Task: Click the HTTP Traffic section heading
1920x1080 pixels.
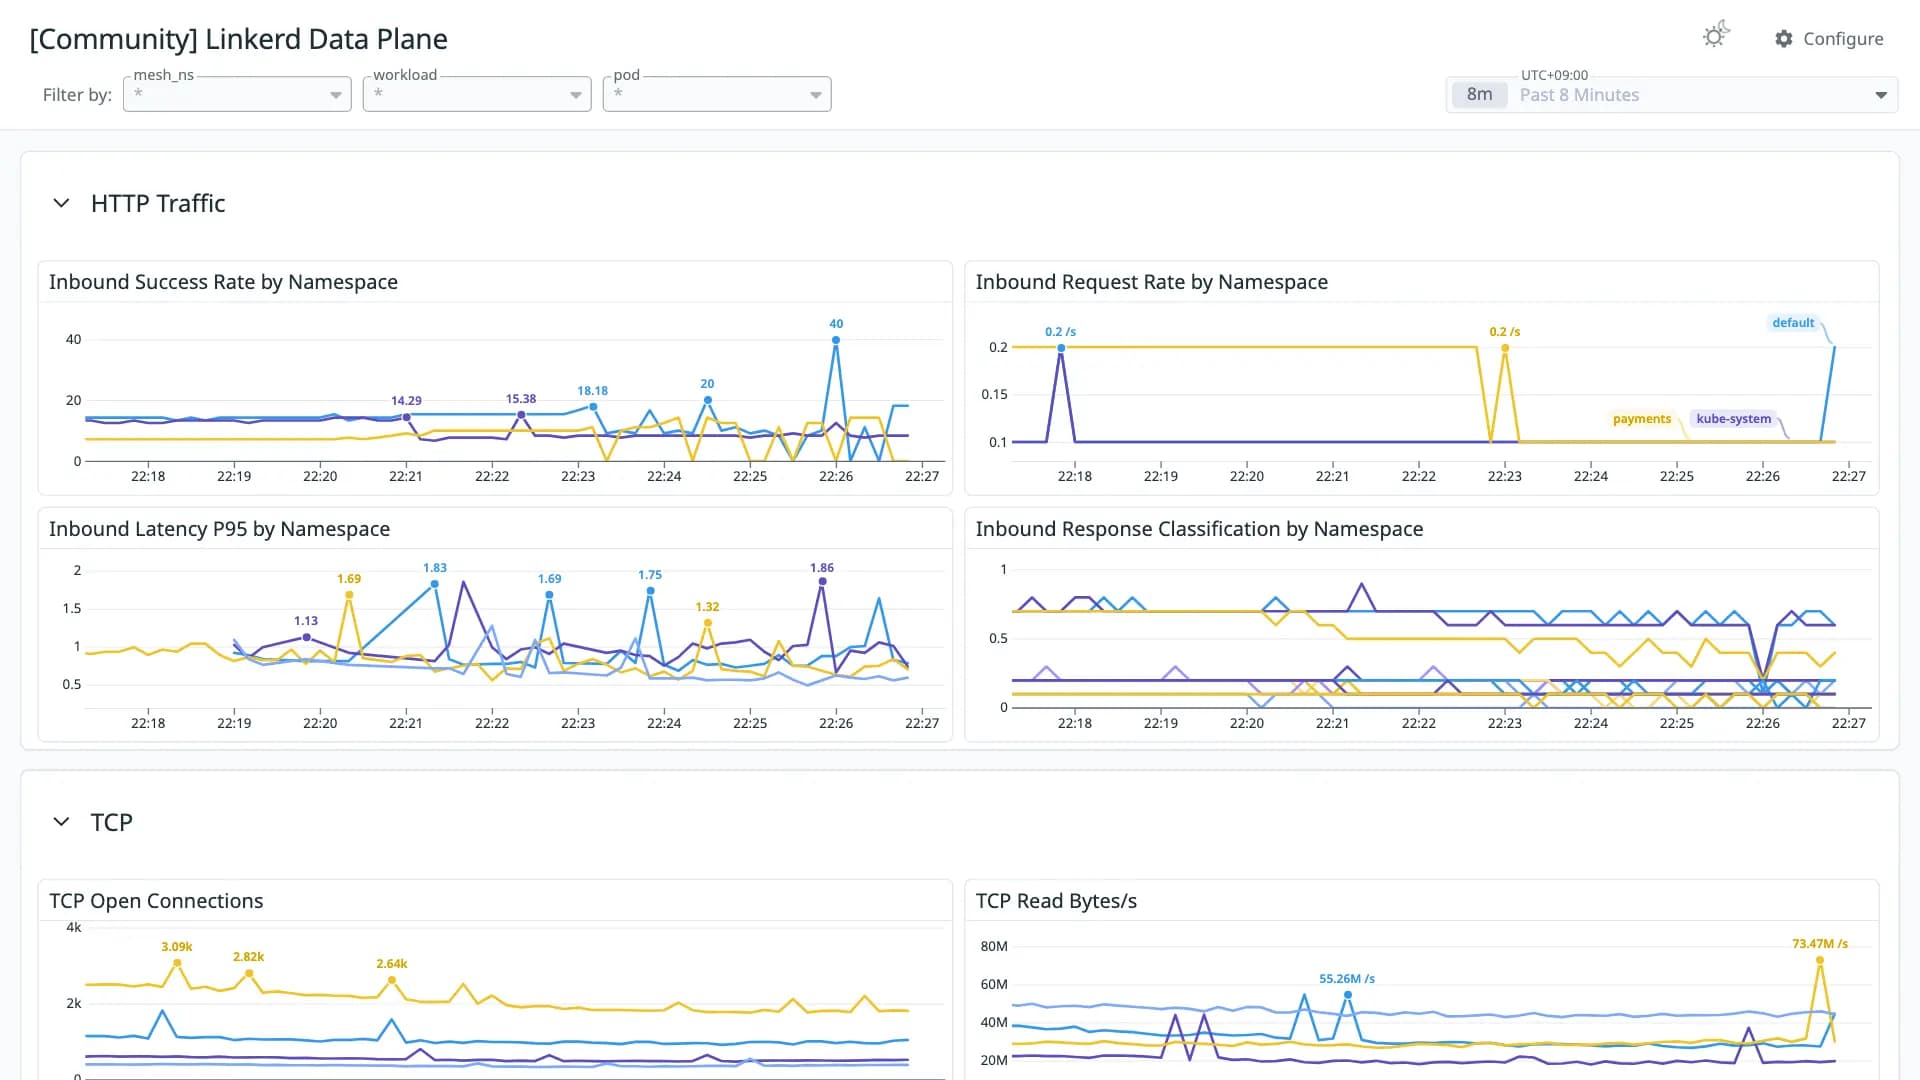Action: tap(158, 203)
